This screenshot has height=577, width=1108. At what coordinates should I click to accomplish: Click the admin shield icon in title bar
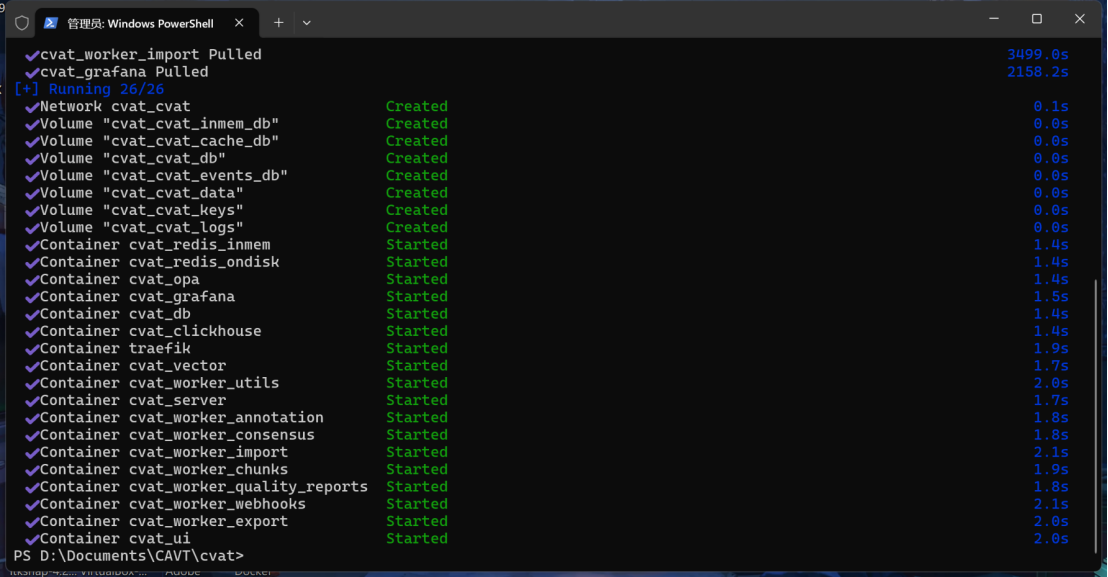(x=22, y=23)
